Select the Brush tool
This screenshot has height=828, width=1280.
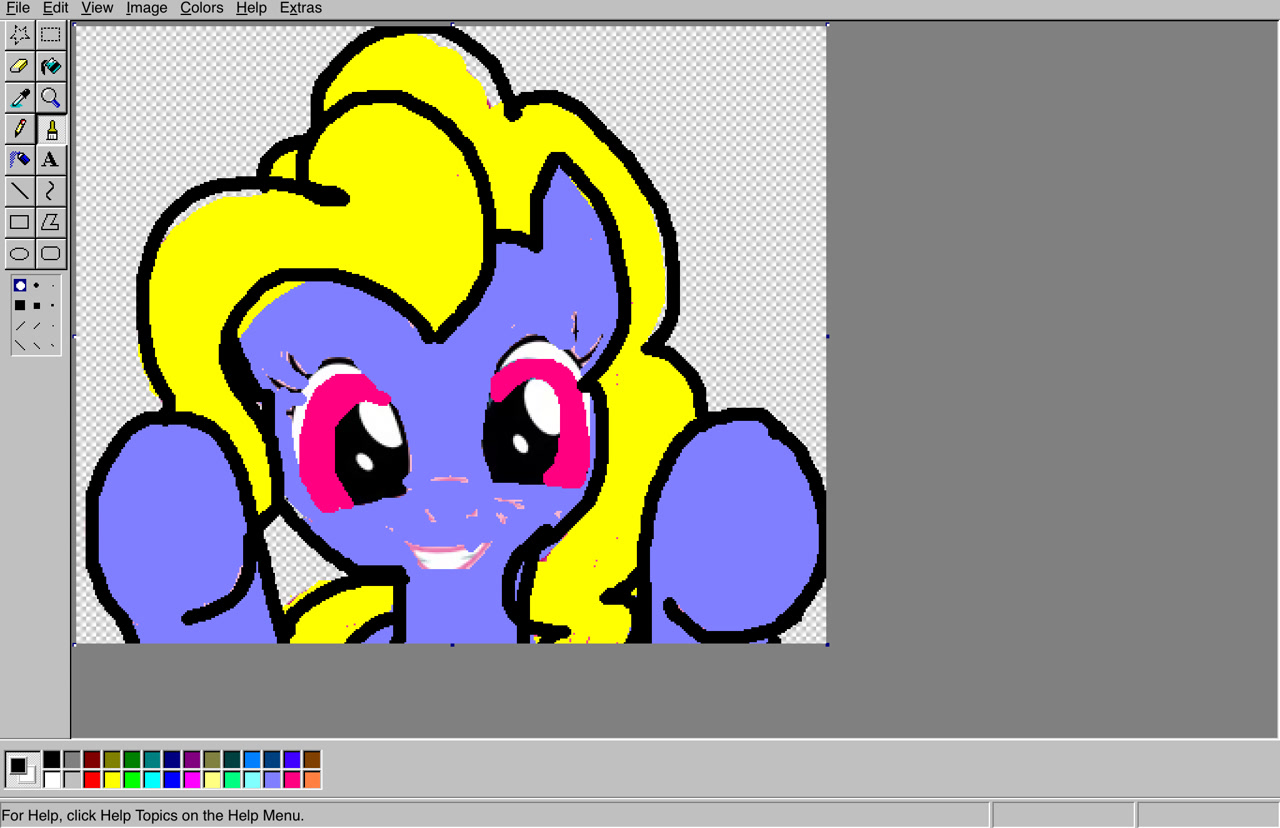point(51,128)
